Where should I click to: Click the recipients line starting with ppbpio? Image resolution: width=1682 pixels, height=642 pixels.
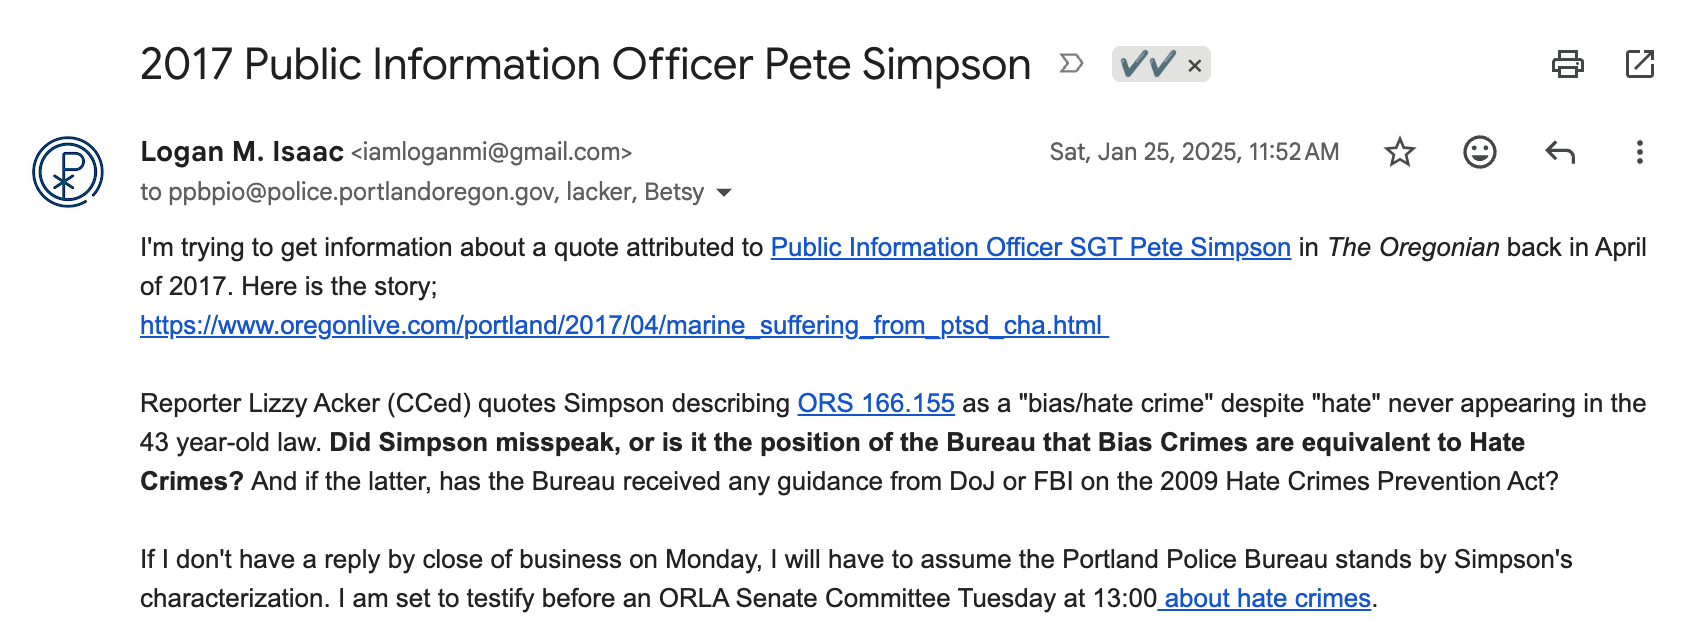coord(422,192)
